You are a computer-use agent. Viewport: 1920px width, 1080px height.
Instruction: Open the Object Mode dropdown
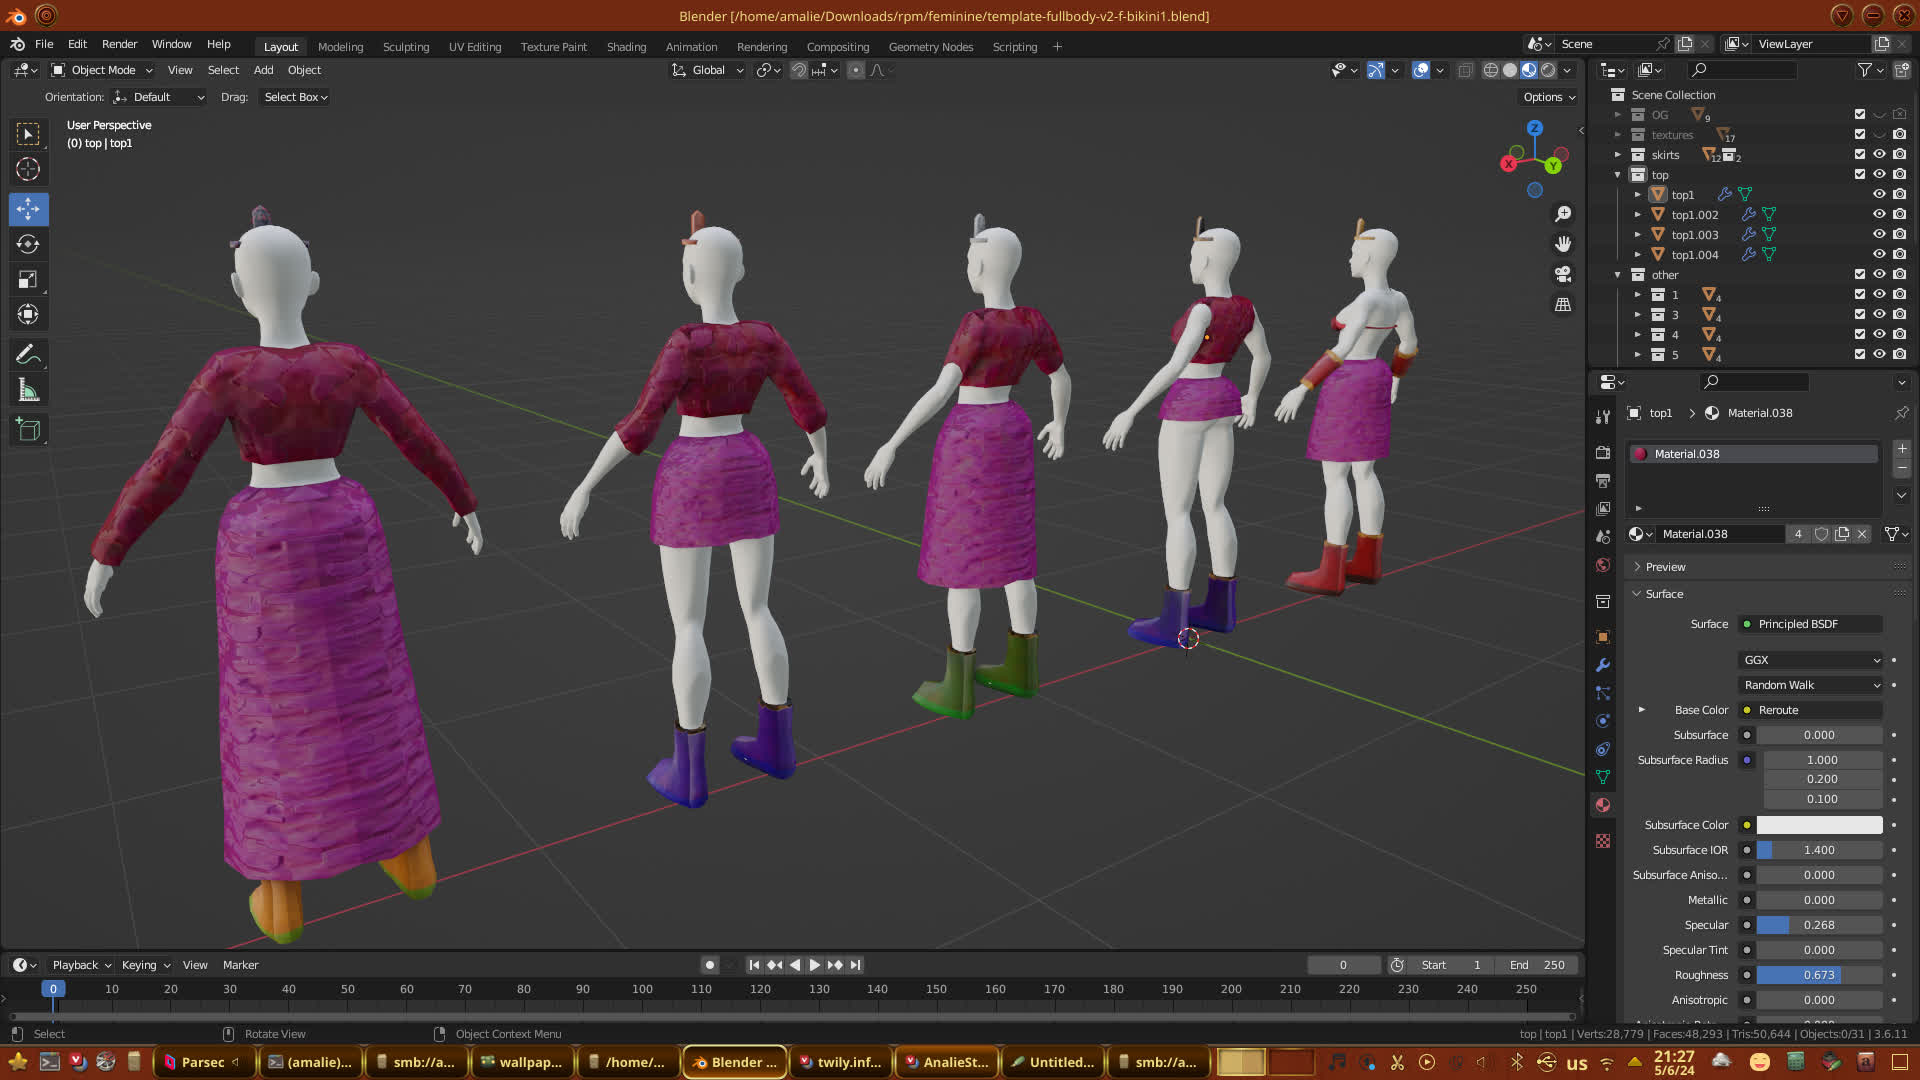[x=102, y=70]
